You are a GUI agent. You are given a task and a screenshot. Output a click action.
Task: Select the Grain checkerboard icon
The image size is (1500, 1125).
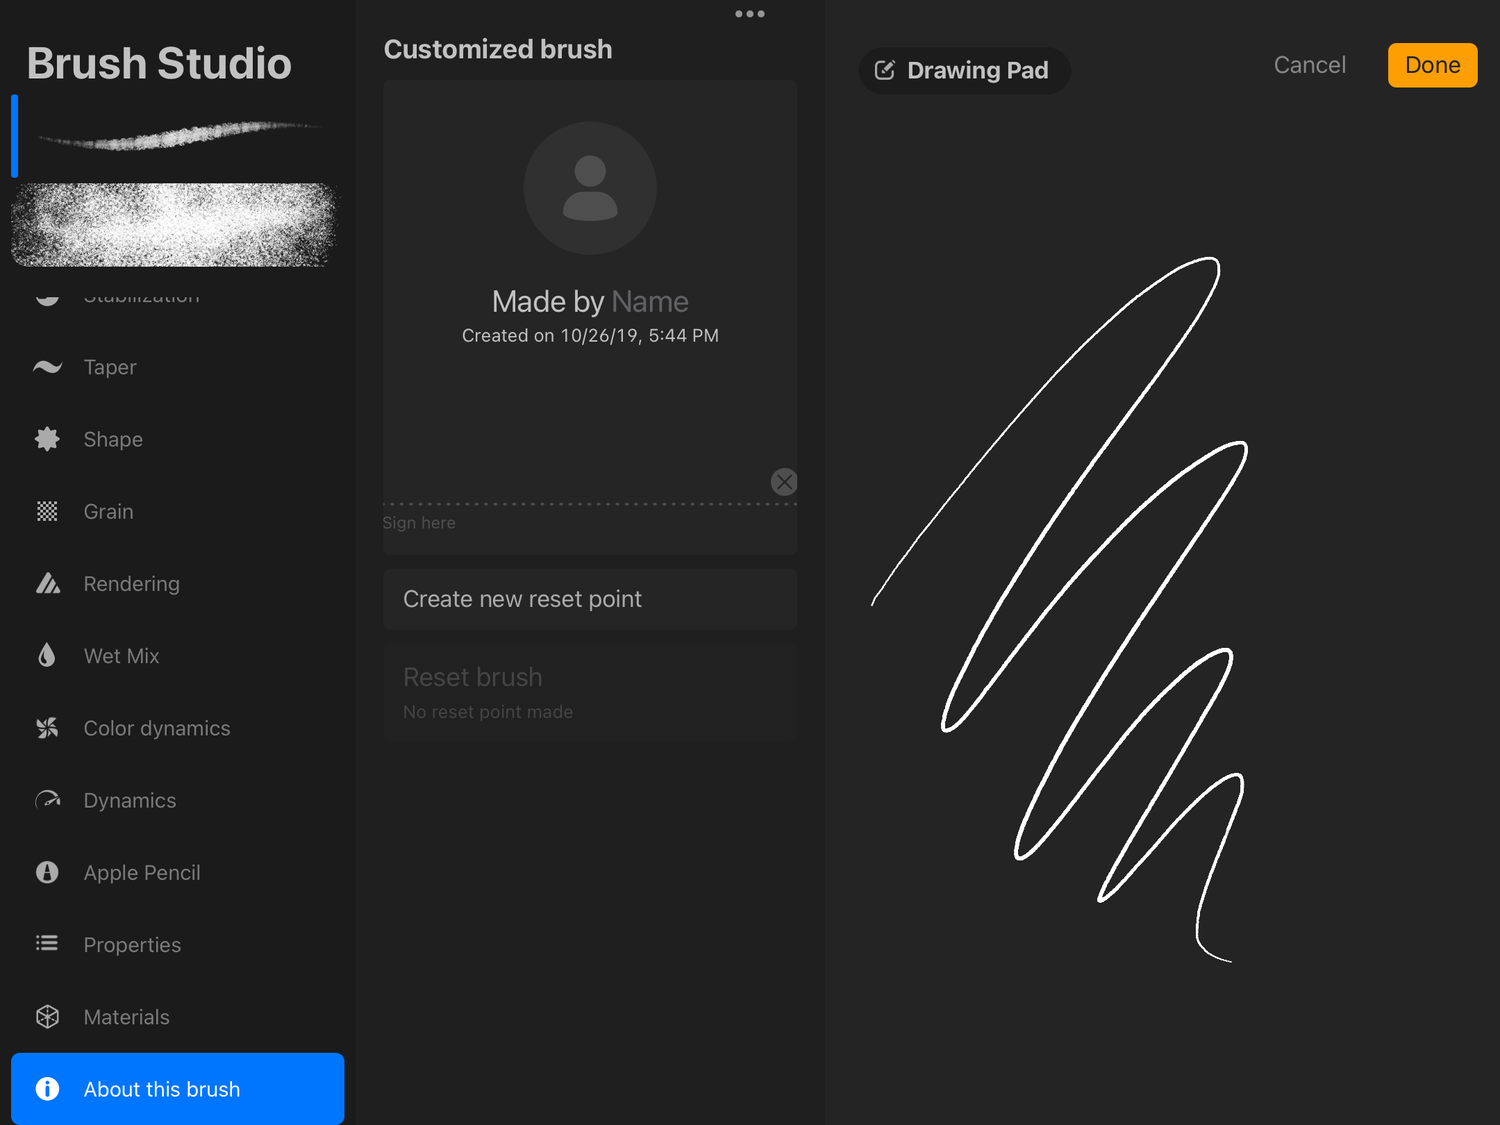coord(47,511)
